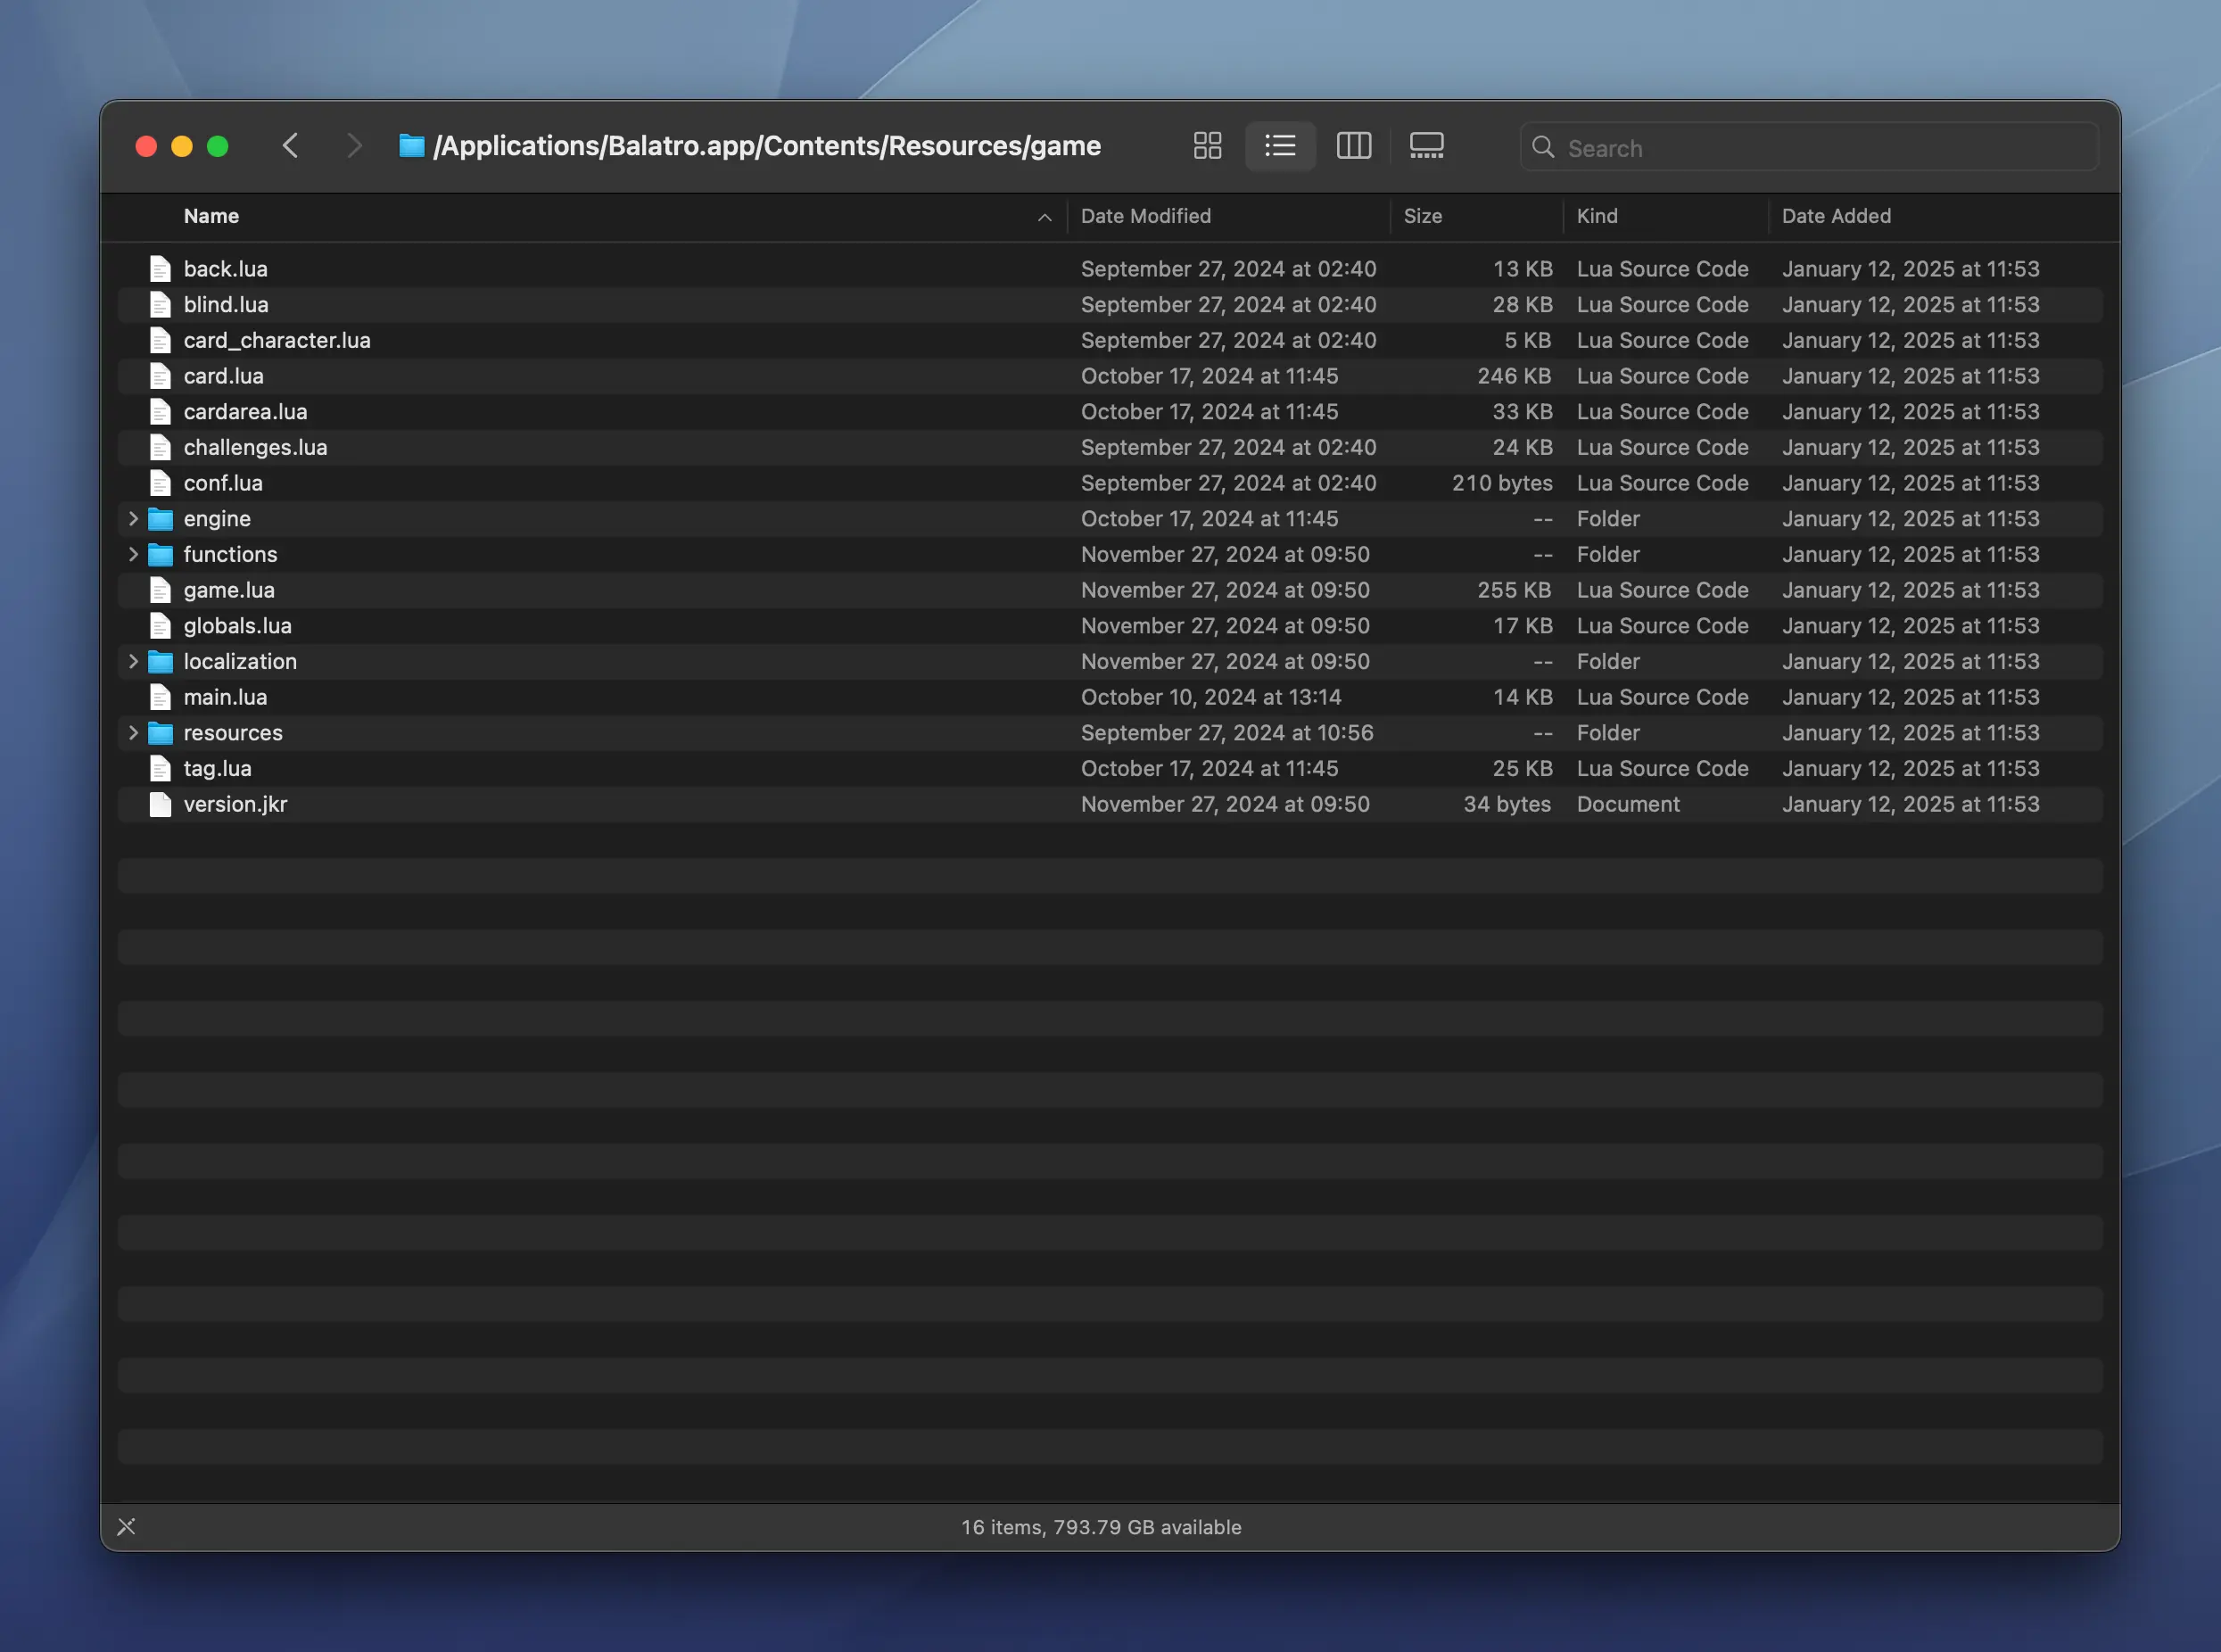Click the functions folder icon
This screenshot has height=1652, width=2221.
(x=160, y=554)
